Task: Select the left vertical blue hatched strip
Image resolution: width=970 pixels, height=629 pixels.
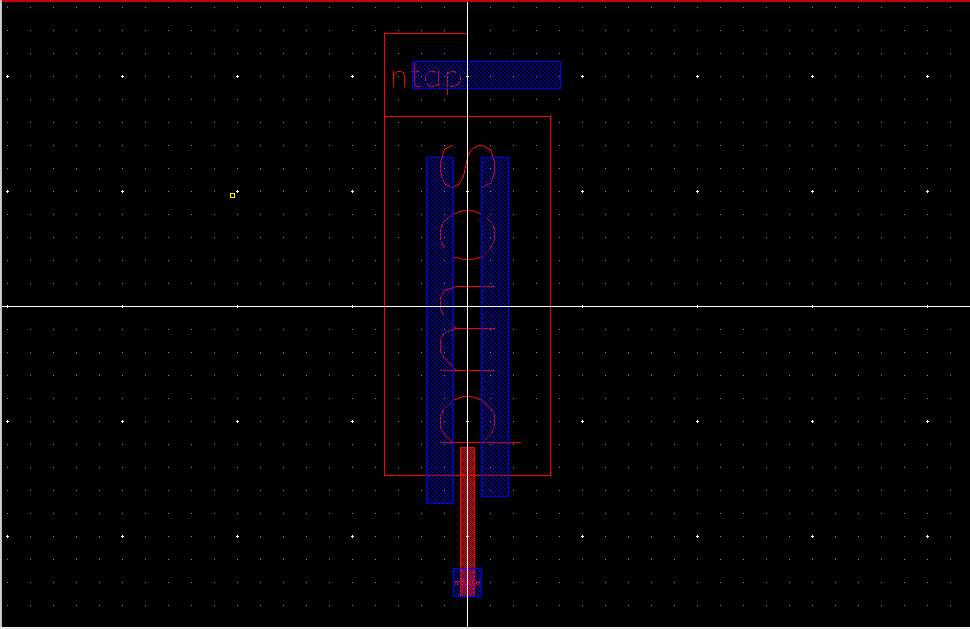Action: point(440,330)
